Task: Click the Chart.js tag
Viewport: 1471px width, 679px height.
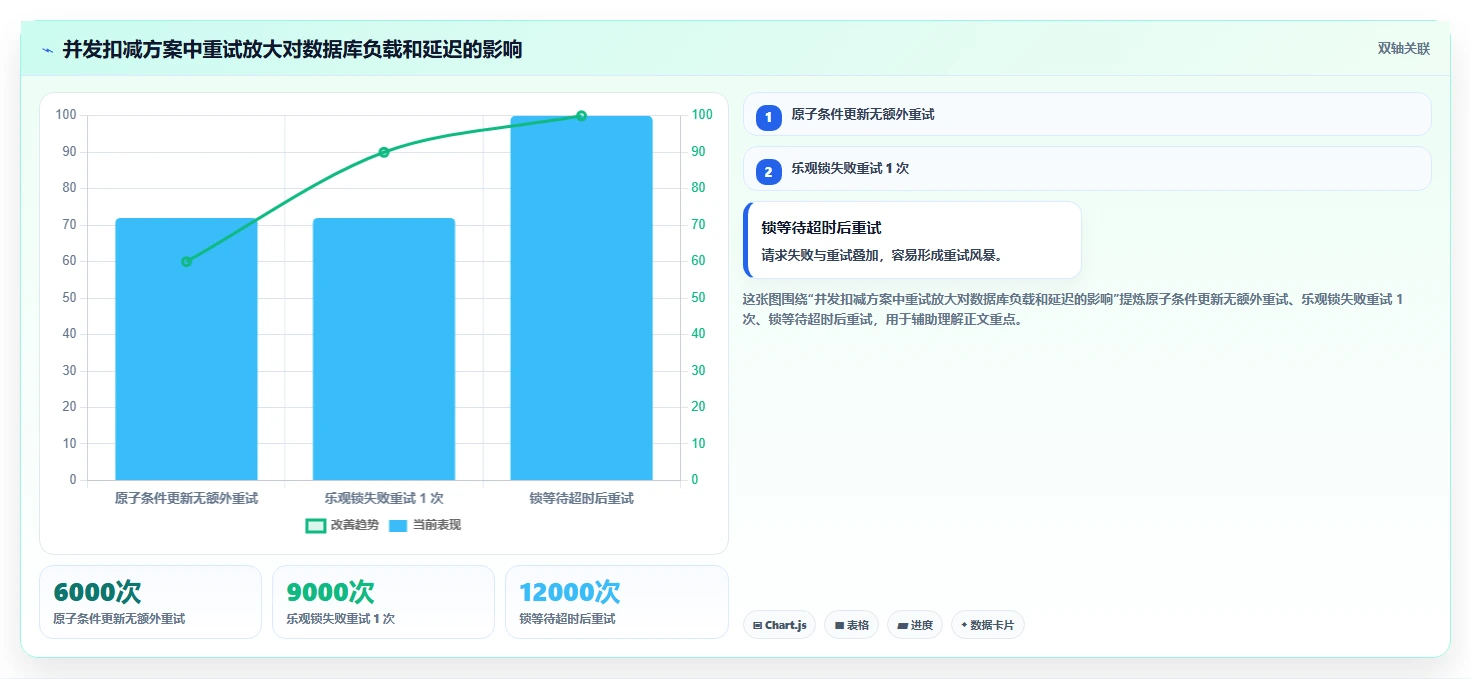Action: (779, 625)
